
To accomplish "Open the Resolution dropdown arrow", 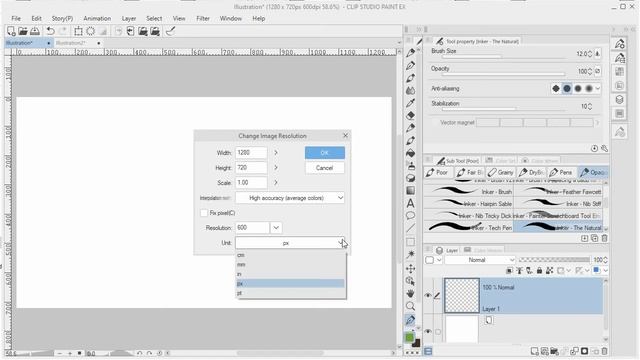I will [276, 228].
